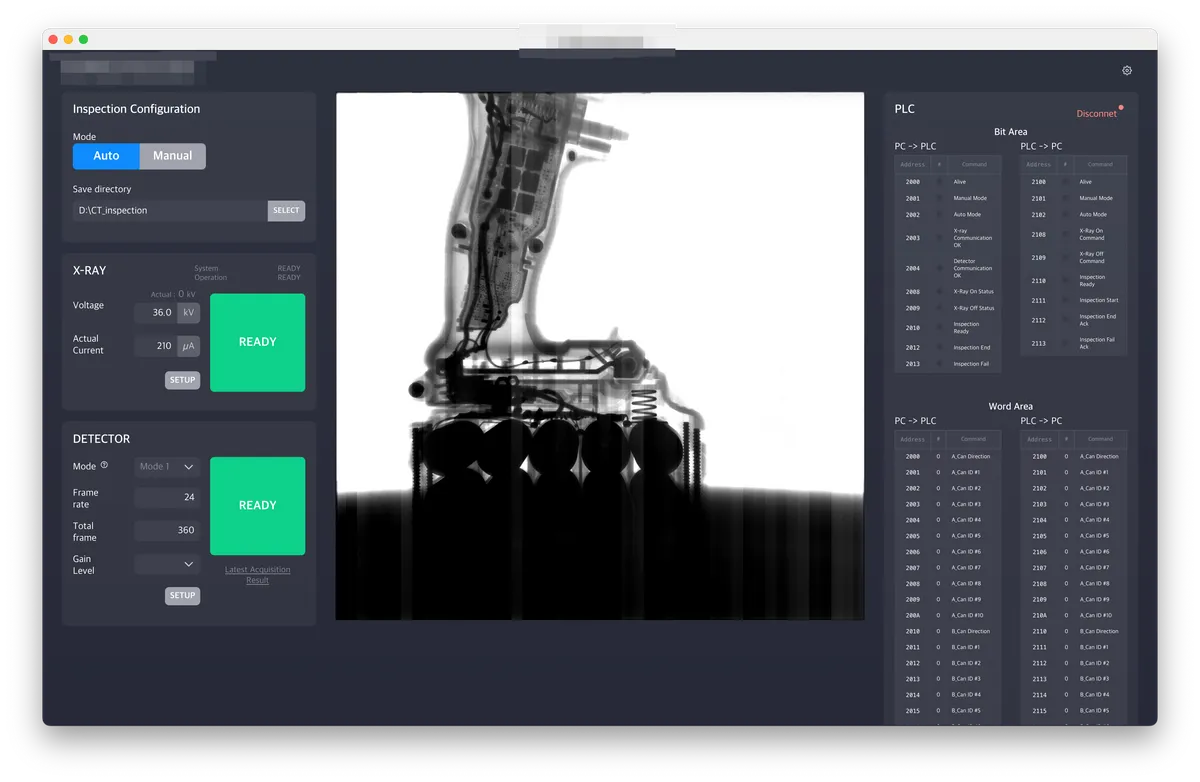Click the help icon beside detector Mode
Screen dimensions: 1200x782
coord(104,465)
